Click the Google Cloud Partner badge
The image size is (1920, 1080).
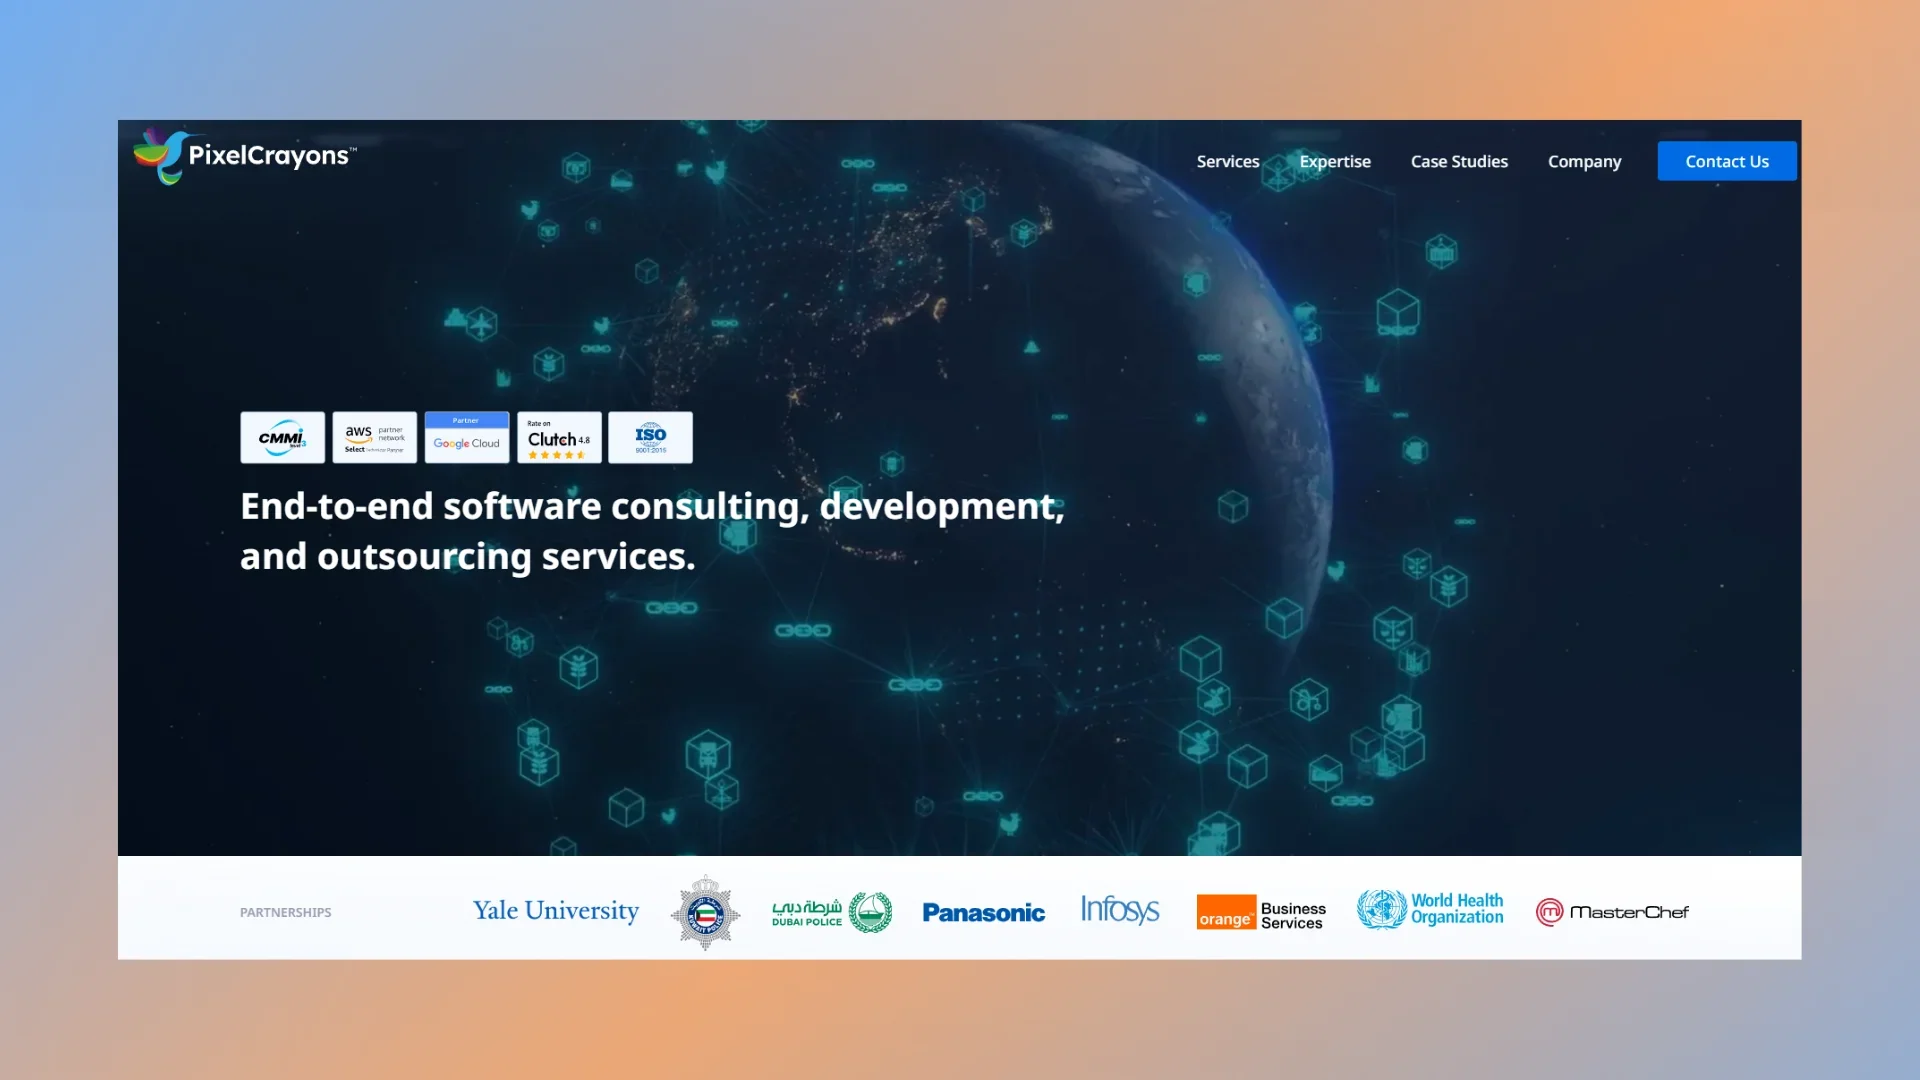tap(466, 438)
